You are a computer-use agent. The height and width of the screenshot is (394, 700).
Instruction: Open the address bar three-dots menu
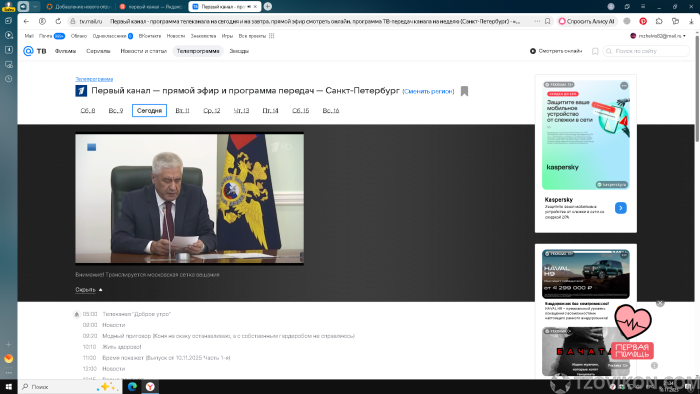[537, 21]
